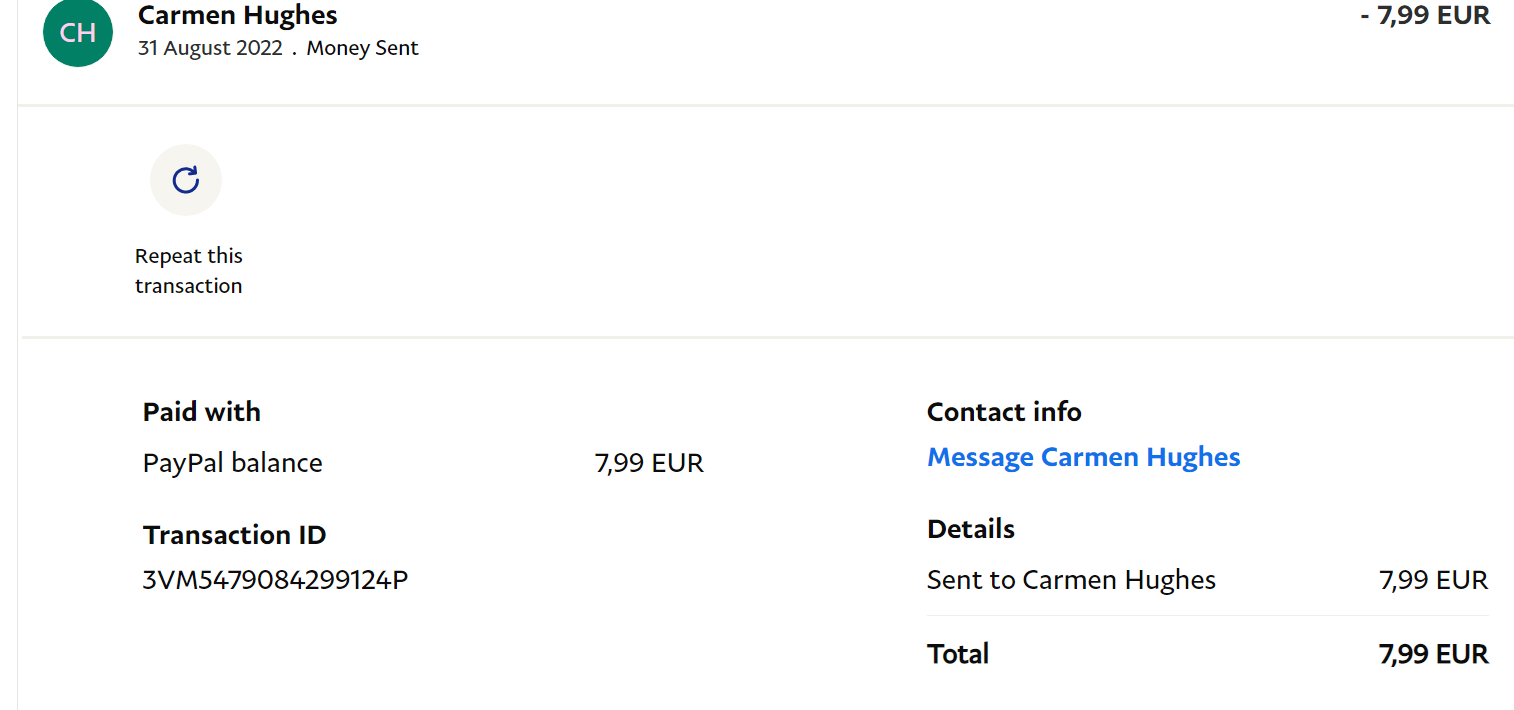Click the Sent to amount 7,99 EUR
This screenshot has width=1514, height=710.
point(1433,580)
